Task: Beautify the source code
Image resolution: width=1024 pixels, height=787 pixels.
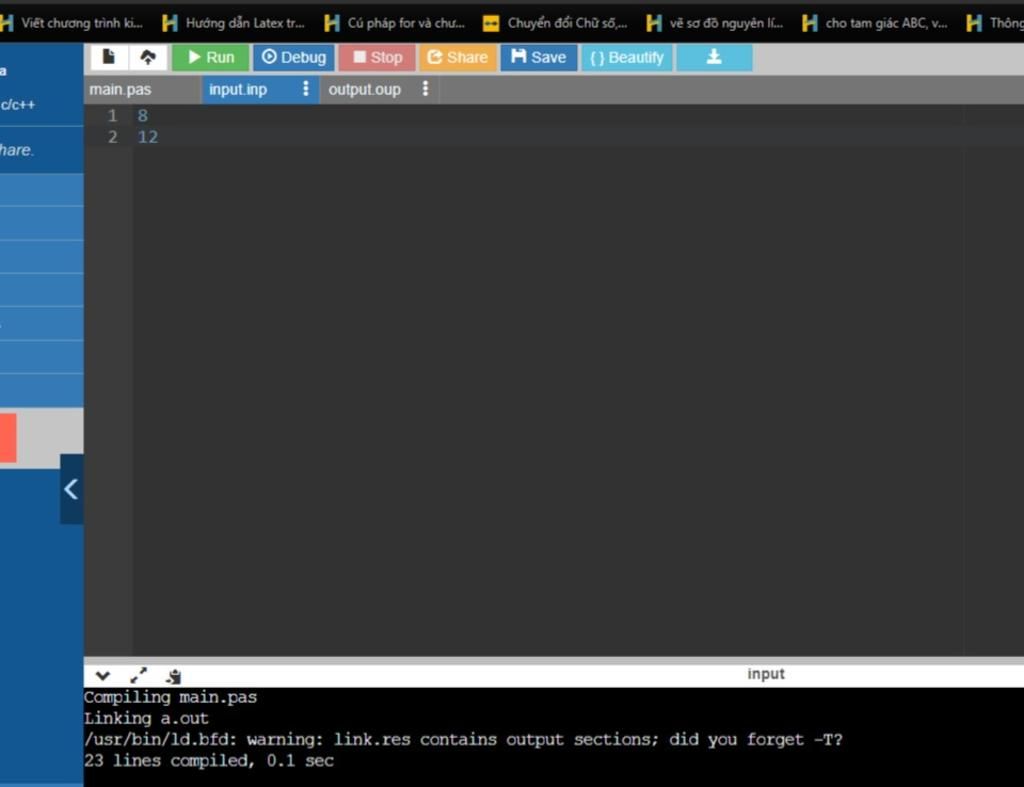Action: [x=626, y=57]
